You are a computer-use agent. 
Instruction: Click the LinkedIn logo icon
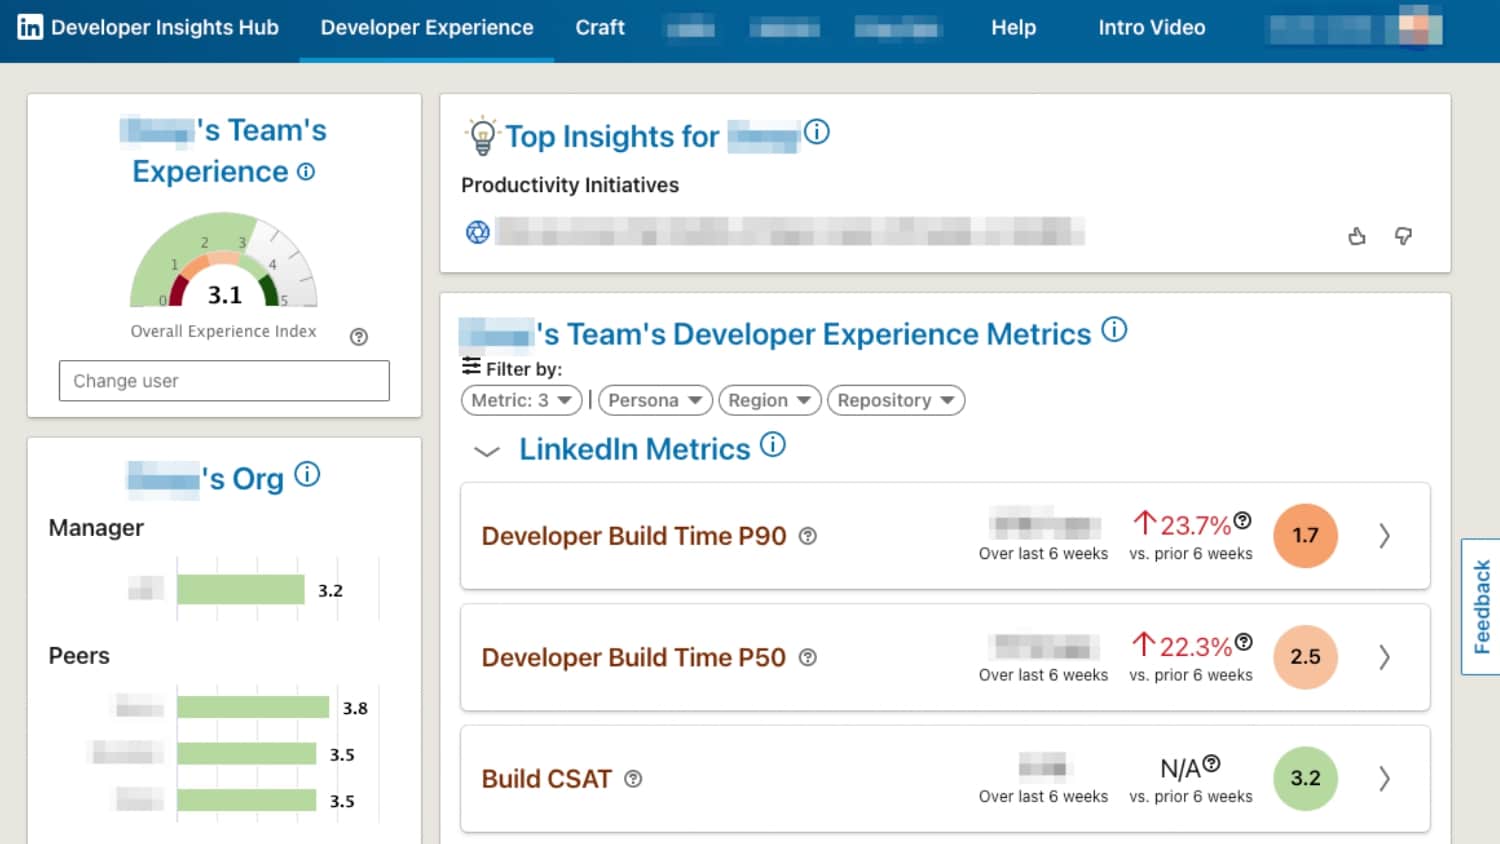coord(30,27)
